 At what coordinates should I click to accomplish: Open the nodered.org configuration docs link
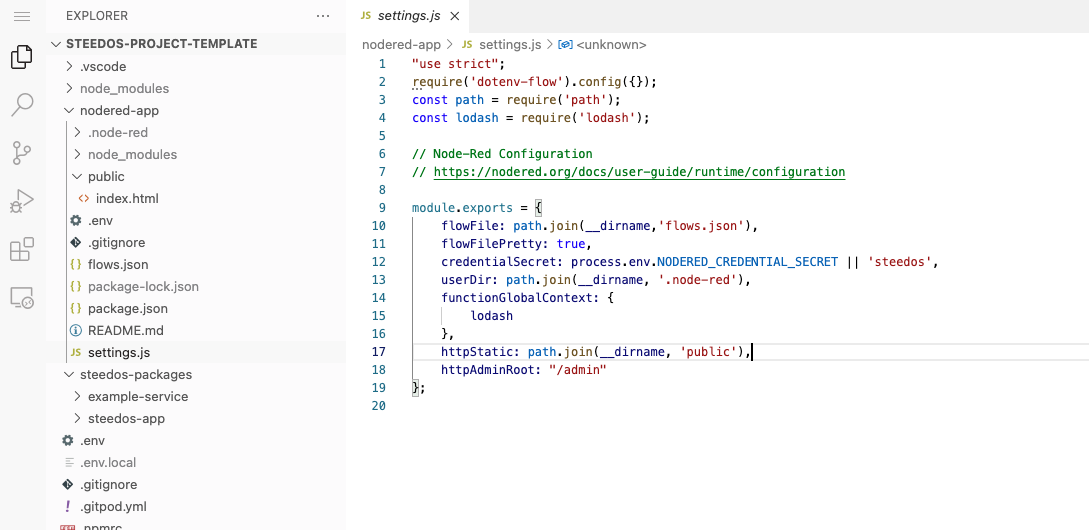coord(639,172)
